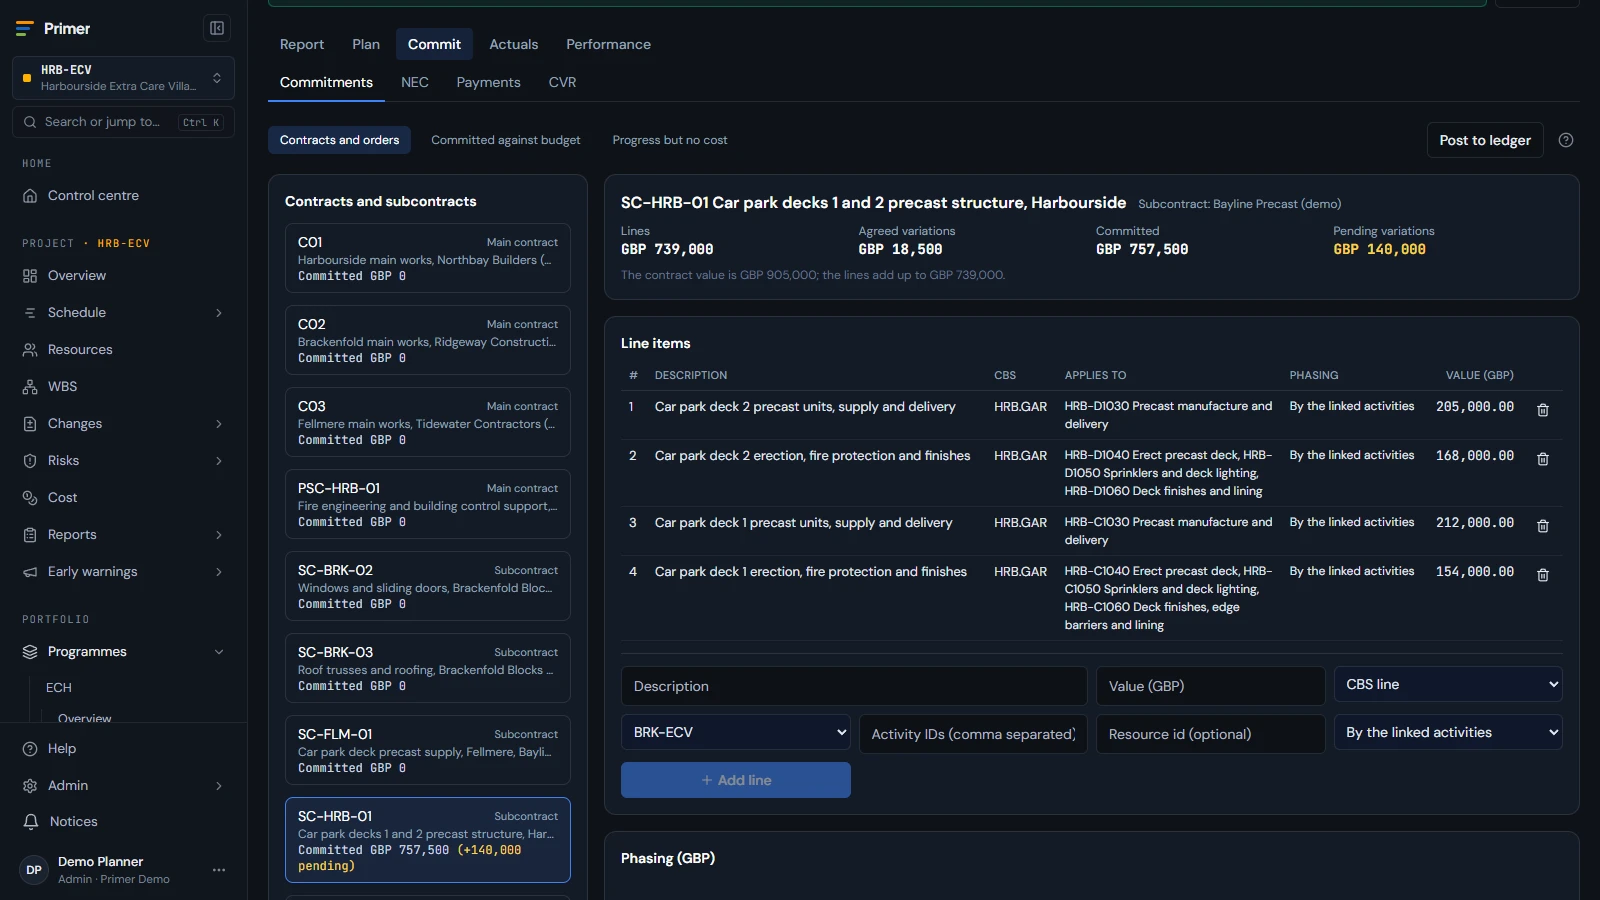Open the Risks shield icon item
Screen dimensions: 1600x900
click(x=30, y=461)
